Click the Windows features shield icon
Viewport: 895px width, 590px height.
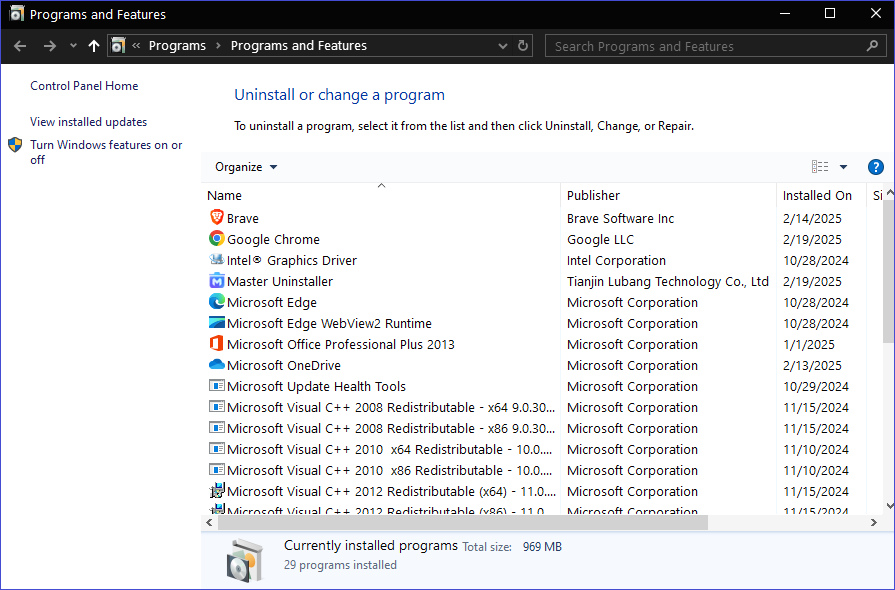click(15, 145)
